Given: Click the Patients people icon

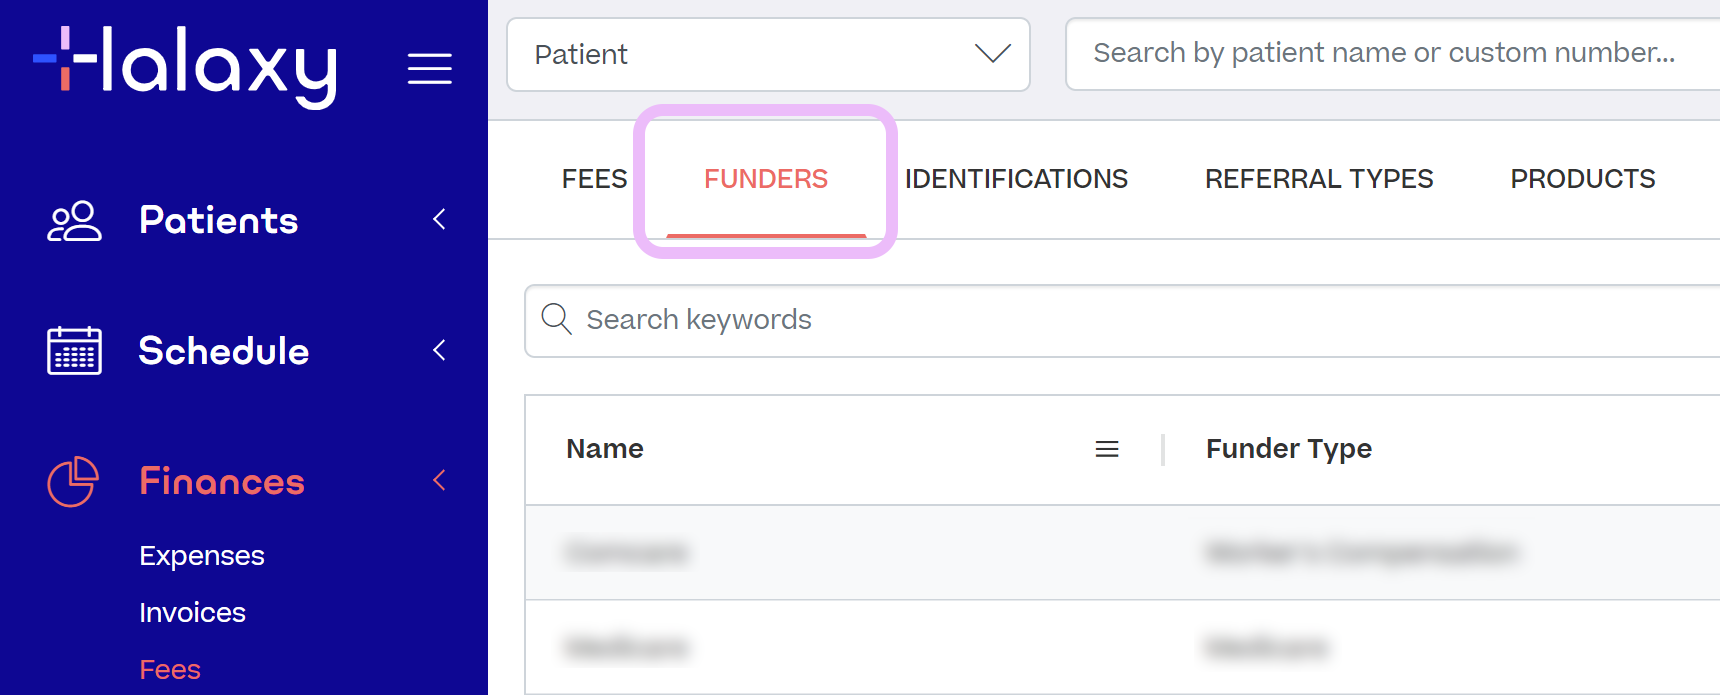Looking at the screenshot, I should (74, 221).
